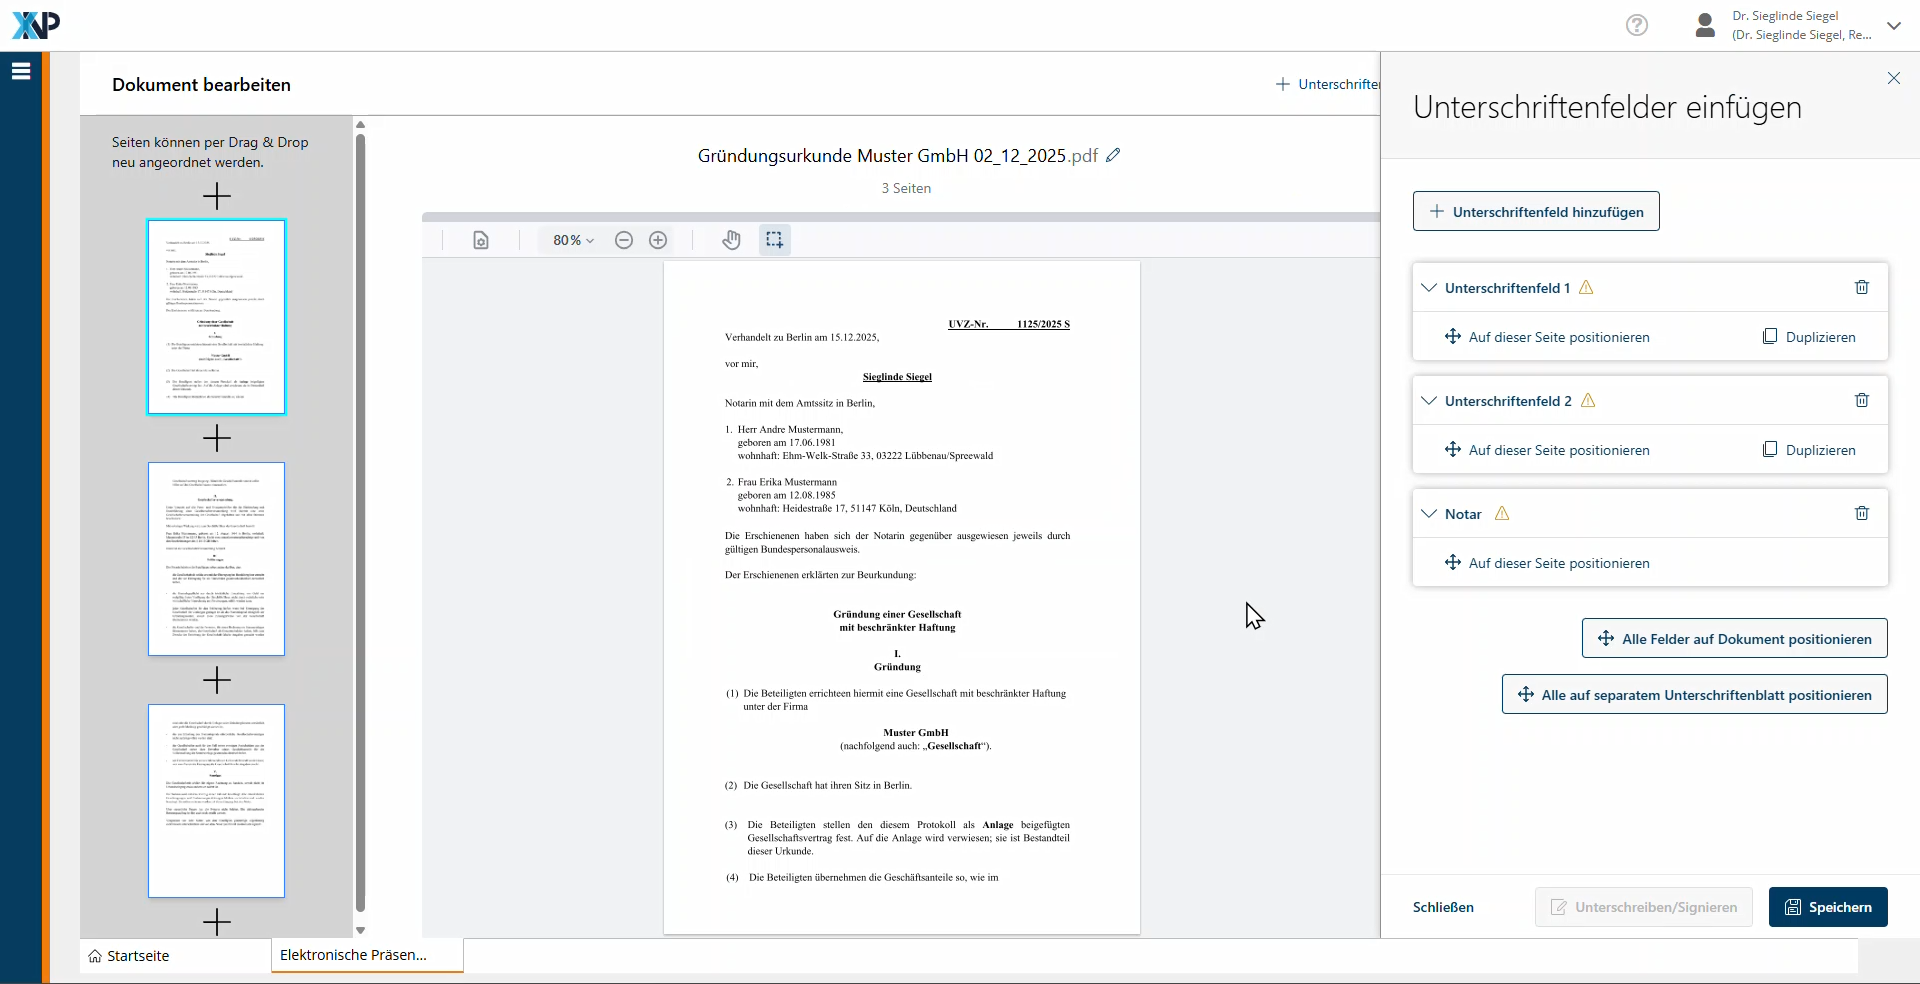Screen dimensions: 1920x984
Task: Select the second page thumbnail
Action: [x=216, y=559]
